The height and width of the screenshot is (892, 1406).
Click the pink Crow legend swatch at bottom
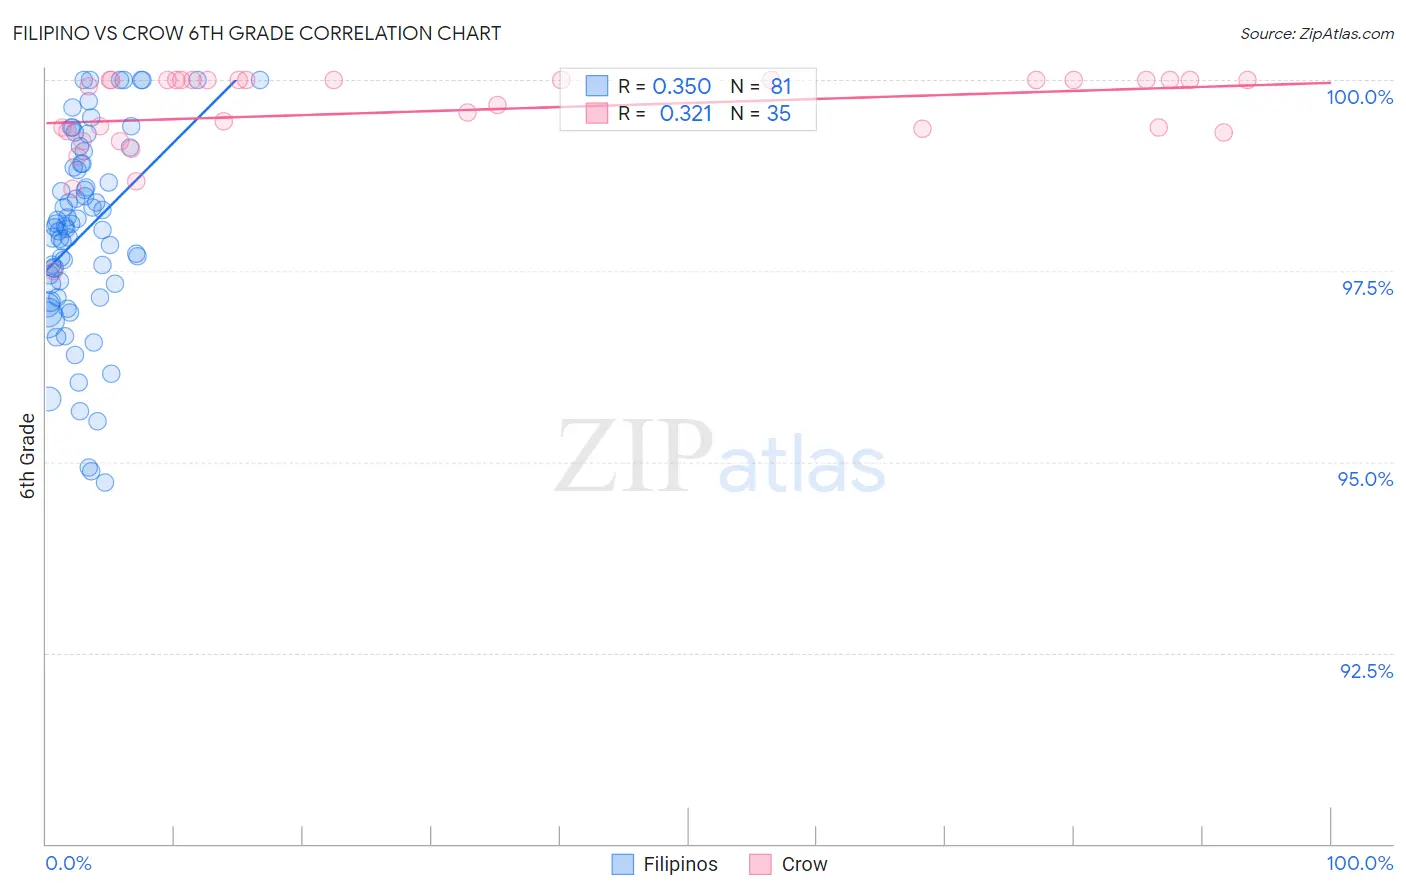pyautogui.click(x=760, y=864)
